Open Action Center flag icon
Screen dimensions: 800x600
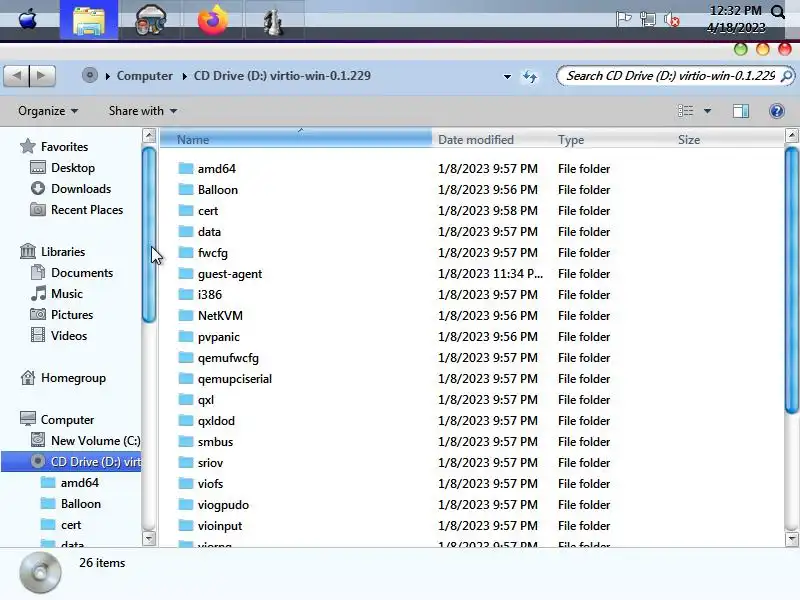[623, 19]
